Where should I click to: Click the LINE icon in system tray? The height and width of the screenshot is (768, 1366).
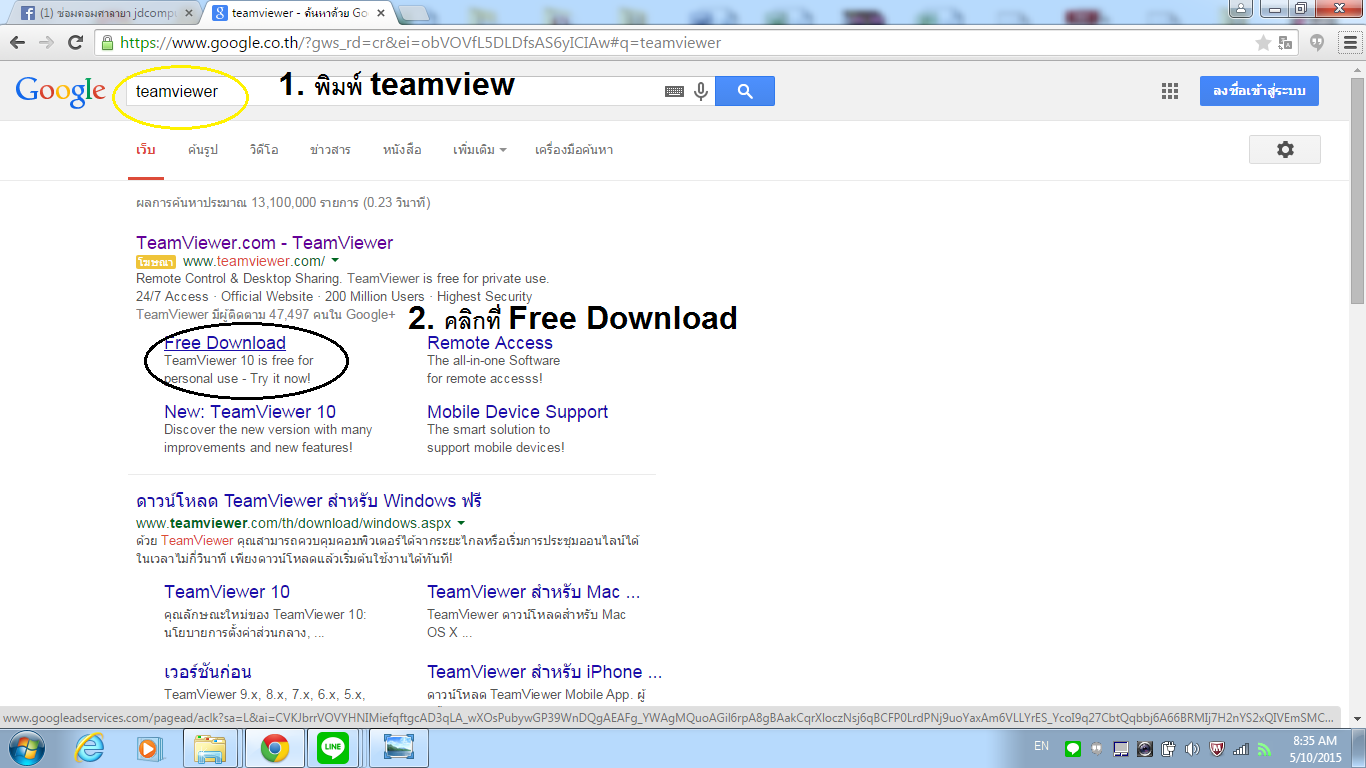click(x=1073, y=749)
